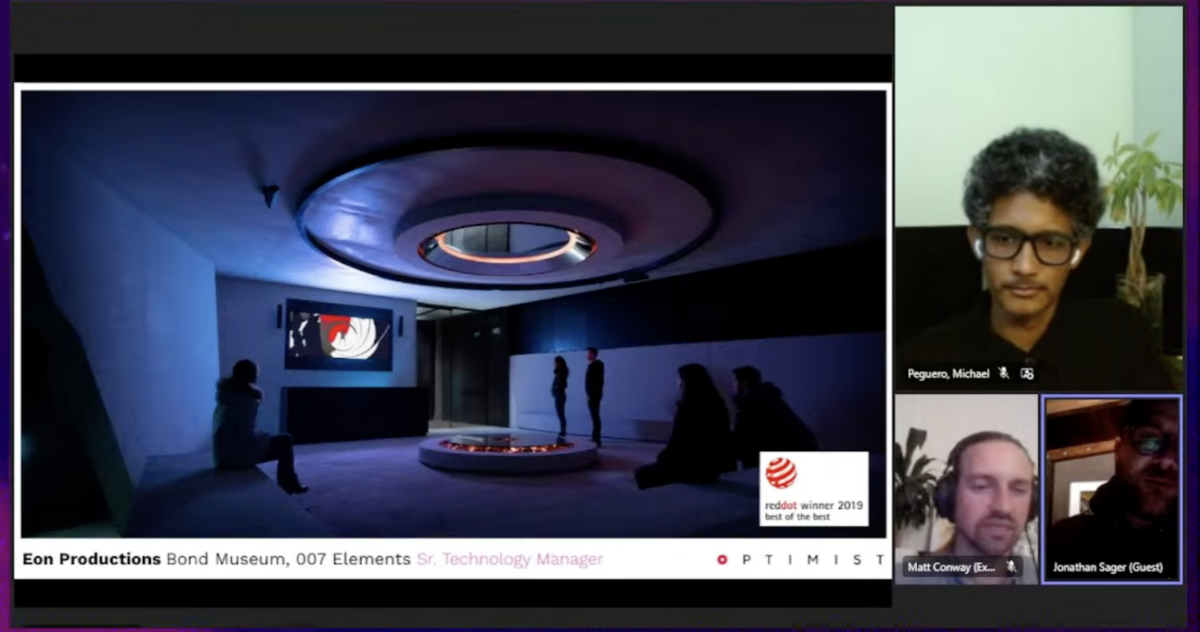Viewport: 1200px width, 632px height.
Task: Click the glowing circular ceiling skylight
Action: [507, 247]
